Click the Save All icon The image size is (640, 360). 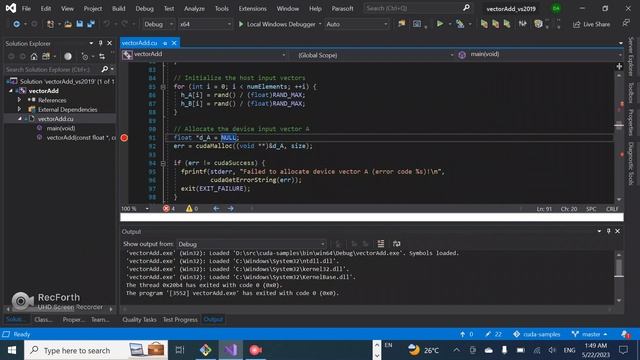(x=91, y=24)
